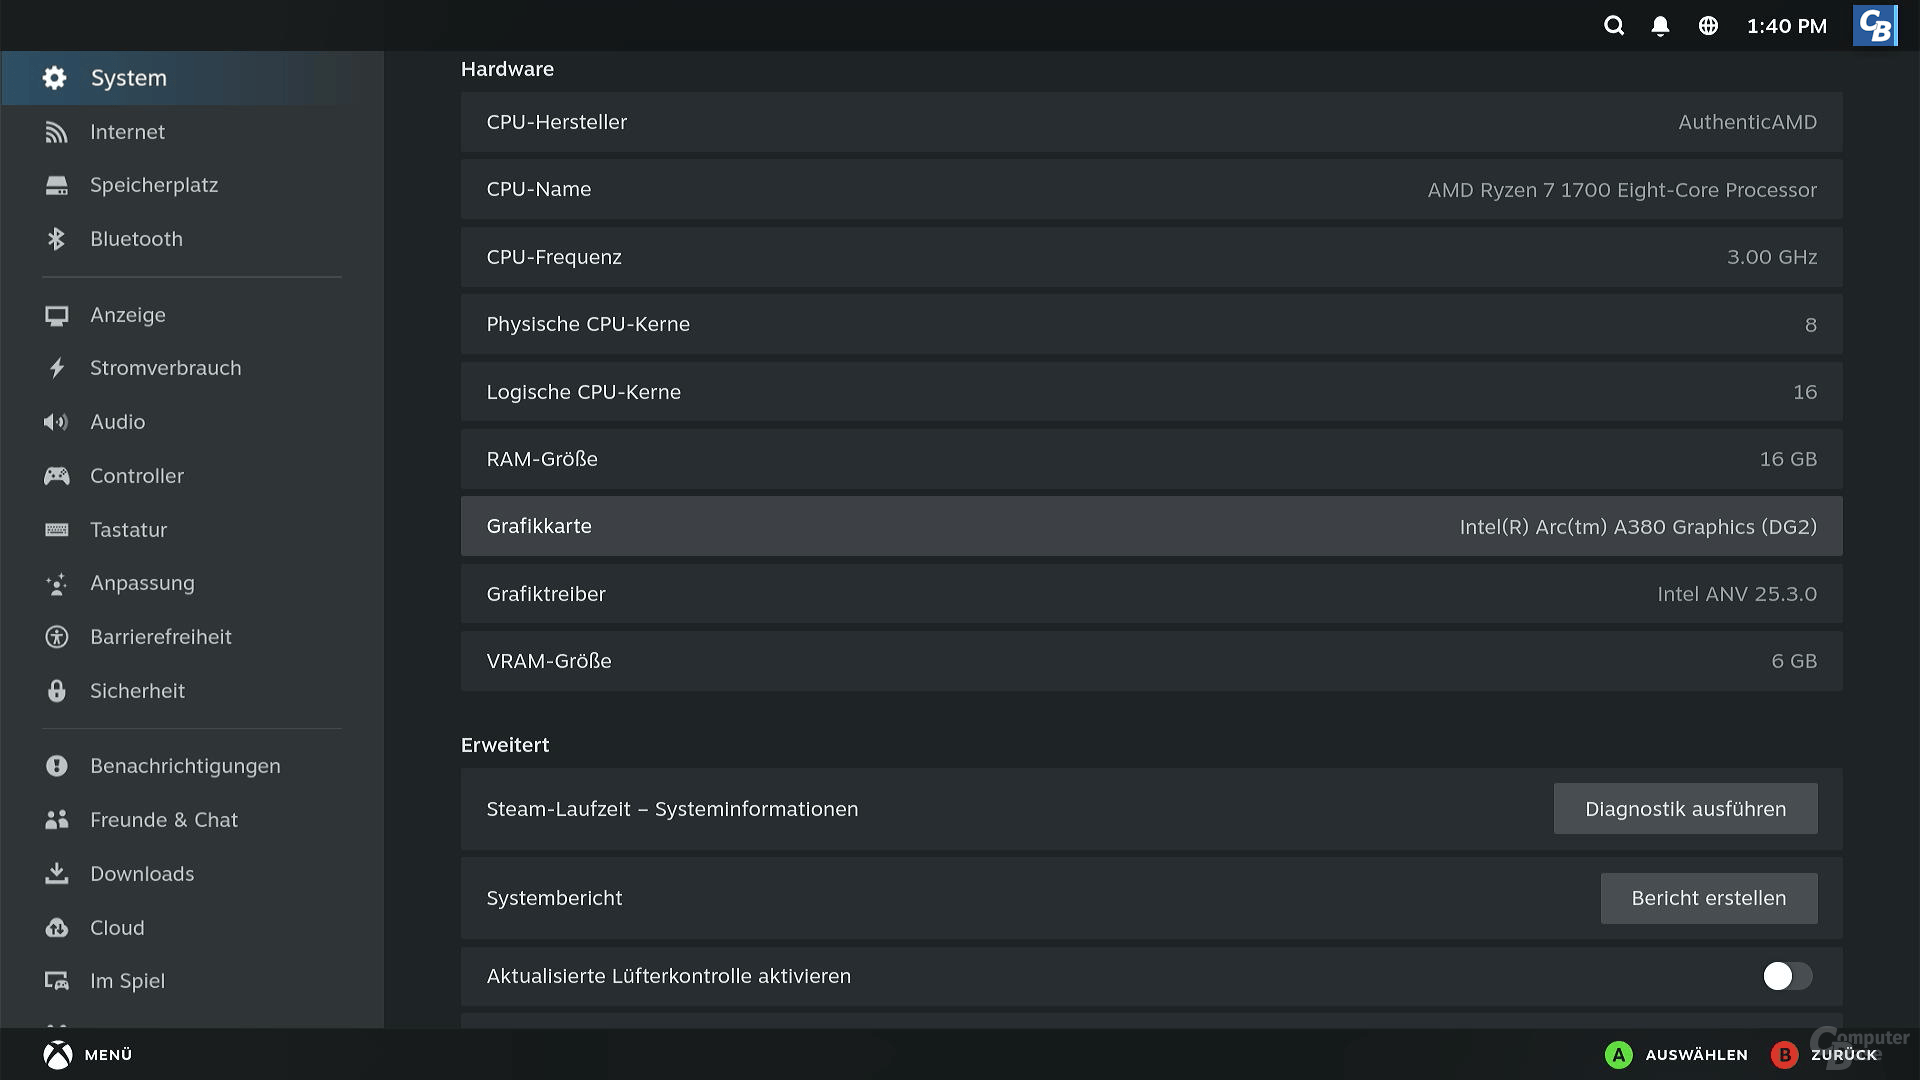Click the 1:40 PM clock
This screenshot has width=1920, height=1080.
pos(1786,26)
